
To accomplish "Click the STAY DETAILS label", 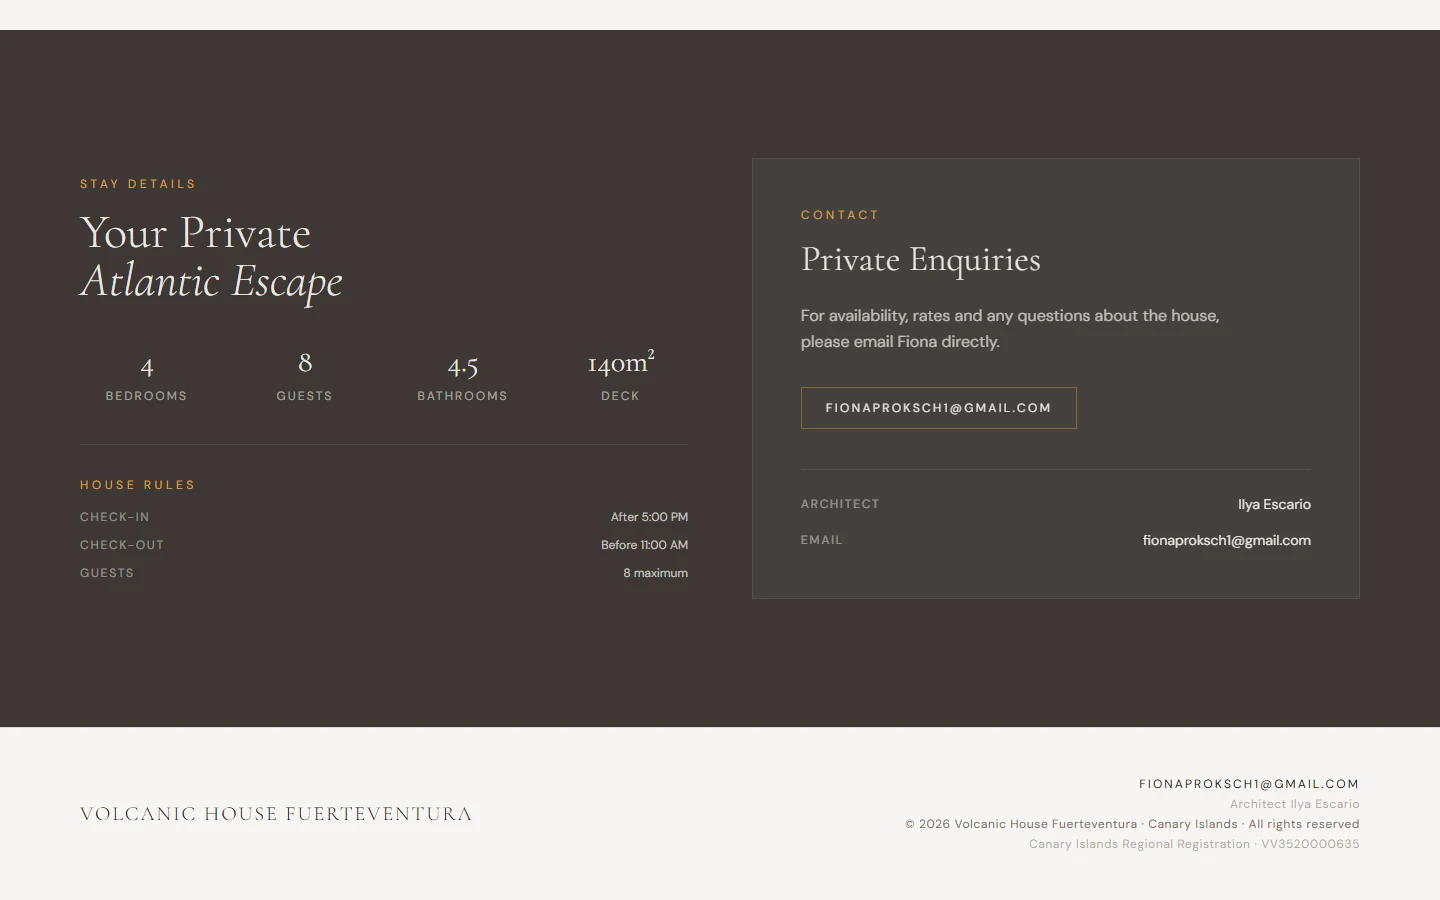I will pos(138,184).
